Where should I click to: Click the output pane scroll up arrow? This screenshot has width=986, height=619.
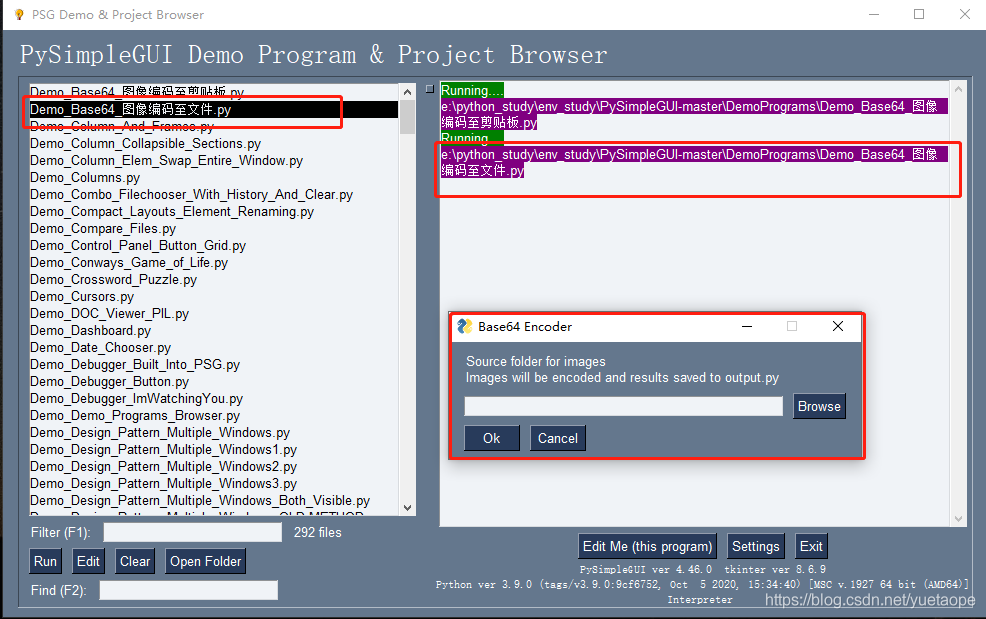coord(958,89)
